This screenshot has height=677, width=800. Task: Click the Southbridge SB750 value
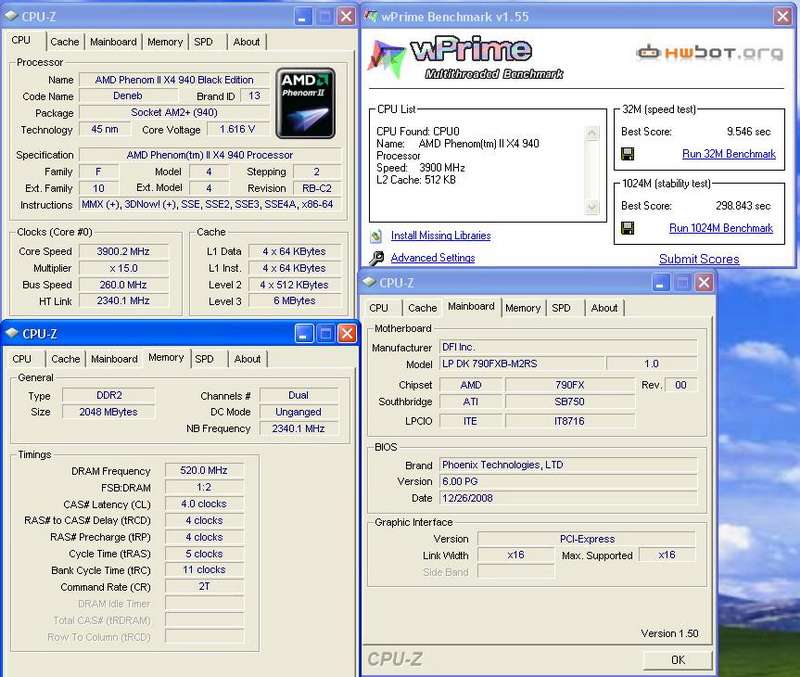coord(569,402)
